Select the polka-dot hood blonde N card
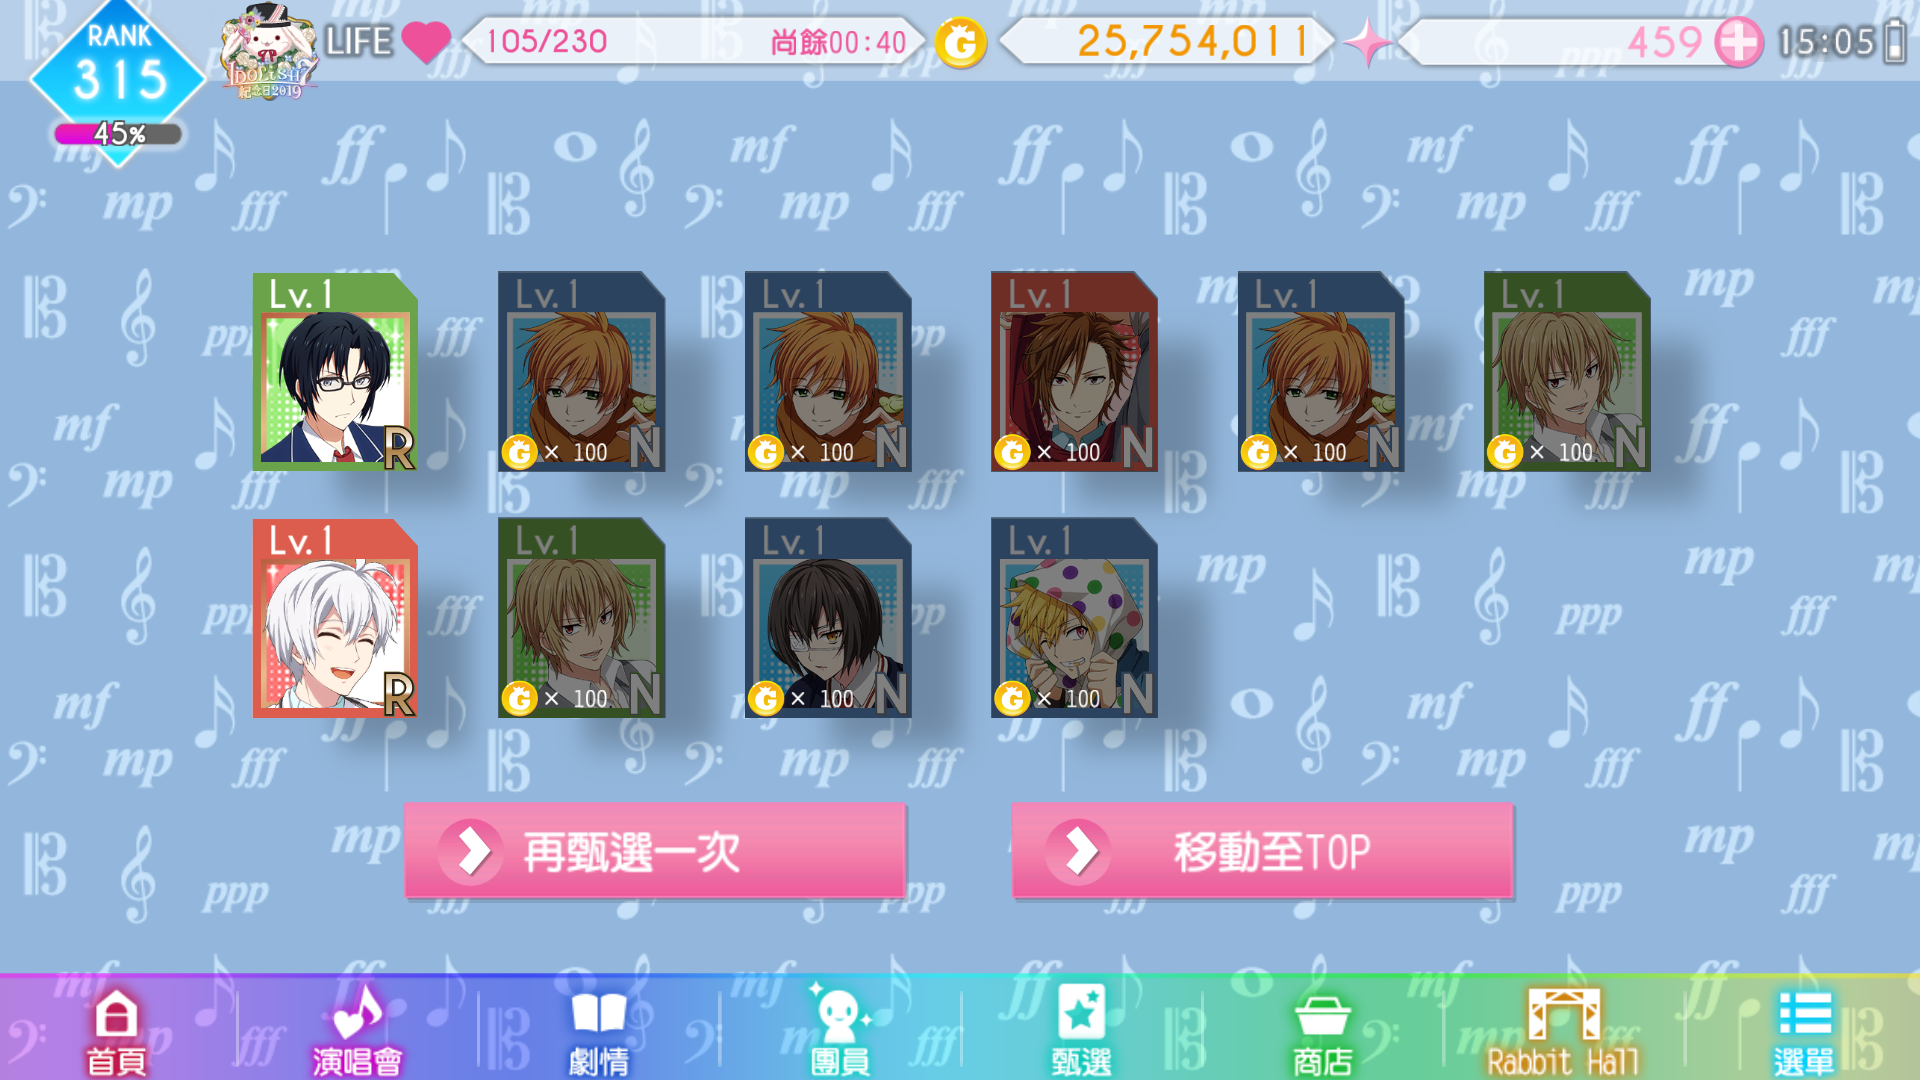This screenshot has height=1080, width=1920. pos(1074,617)
